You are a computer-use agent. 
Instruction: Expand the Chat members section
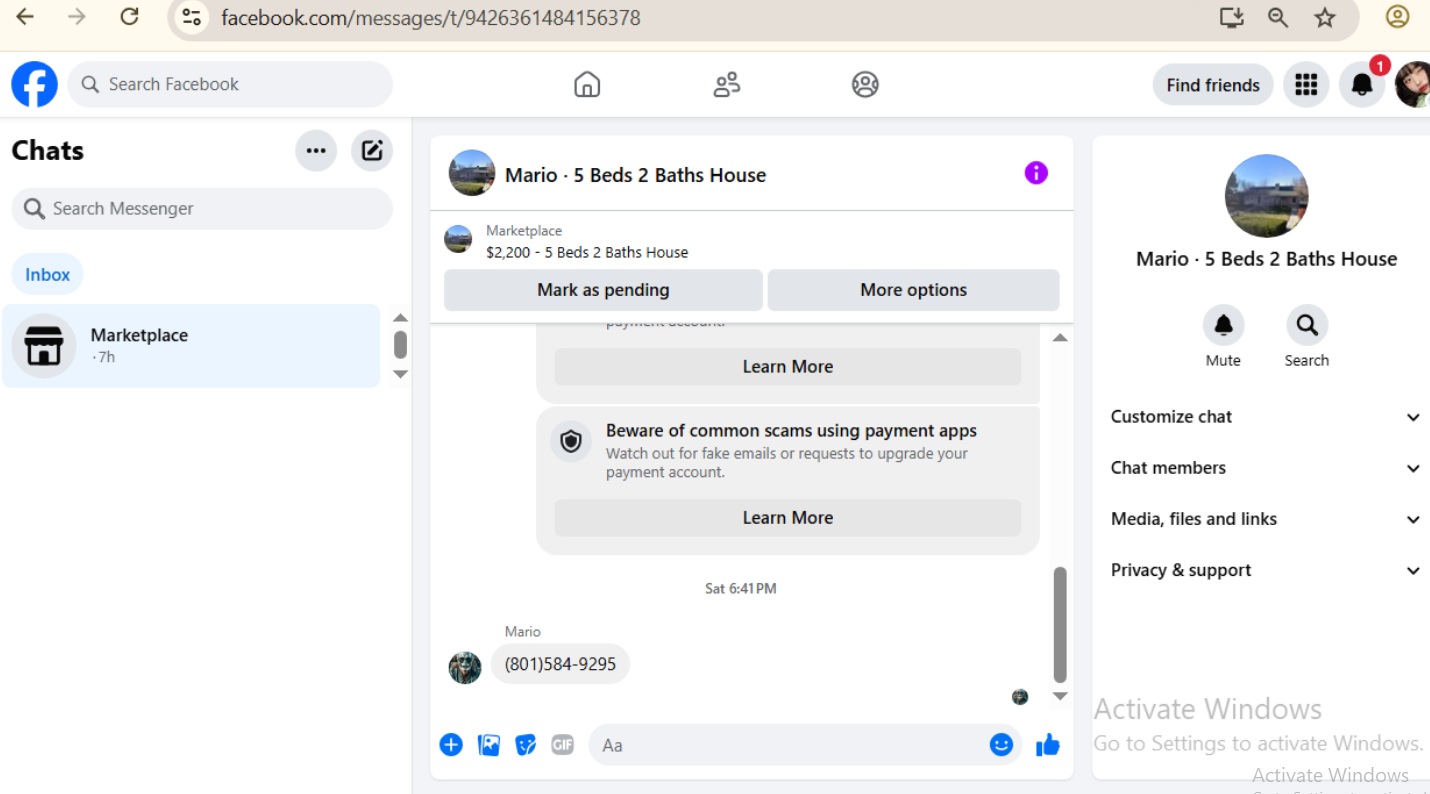tap(1266, 468)
